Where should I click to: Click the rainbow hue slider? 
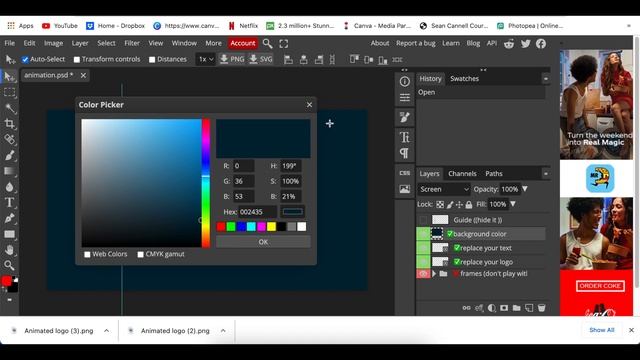point(206,183)
